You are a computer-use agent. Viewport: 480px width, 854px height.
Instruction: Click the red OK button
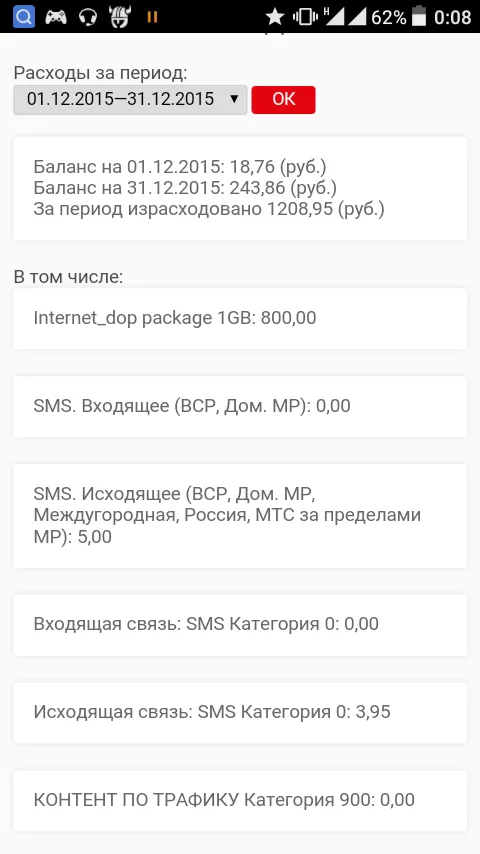tap(283, 100)
